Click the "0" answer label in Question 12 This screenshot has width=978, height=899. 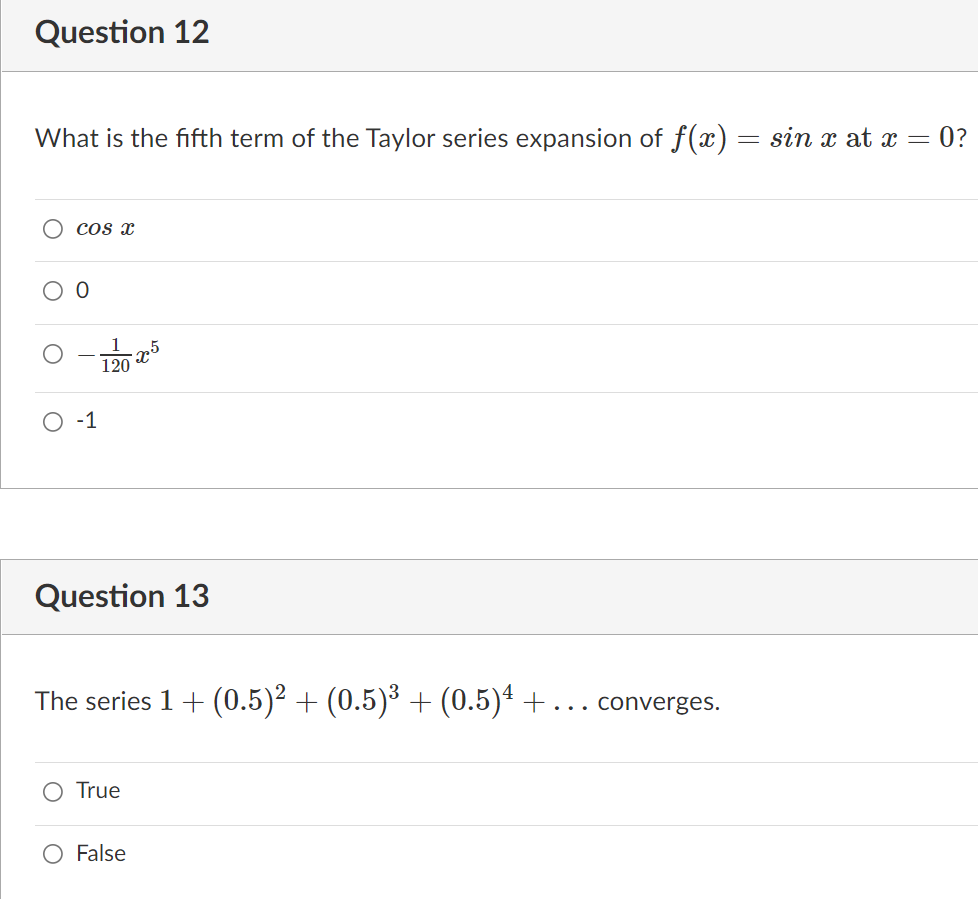click(x=82, y=291)
